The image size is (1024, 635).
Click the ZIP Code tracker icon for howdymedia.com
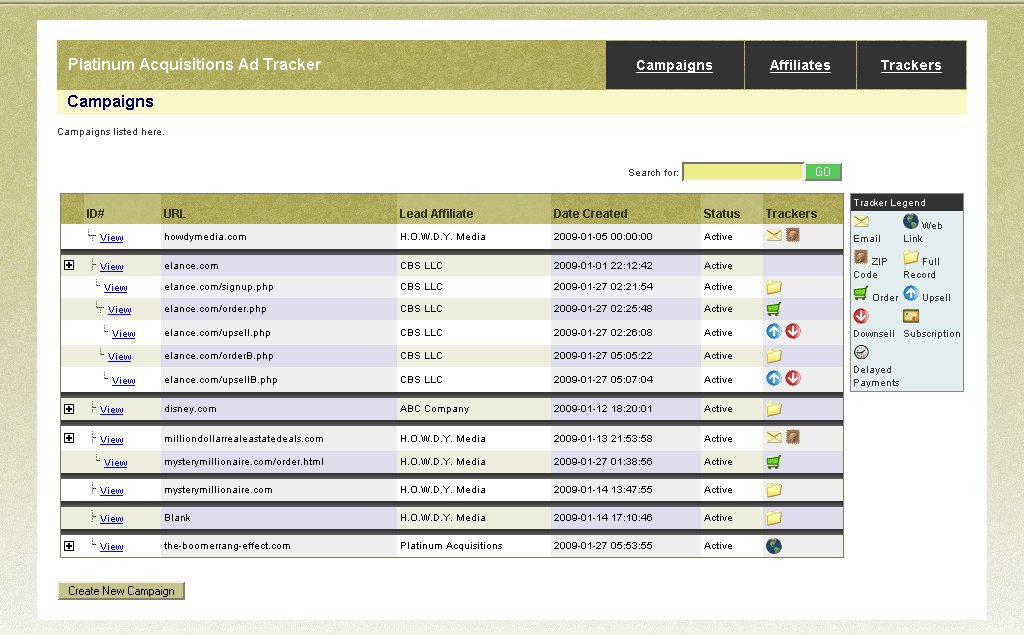pyautogui.click(x=792, y=236)
